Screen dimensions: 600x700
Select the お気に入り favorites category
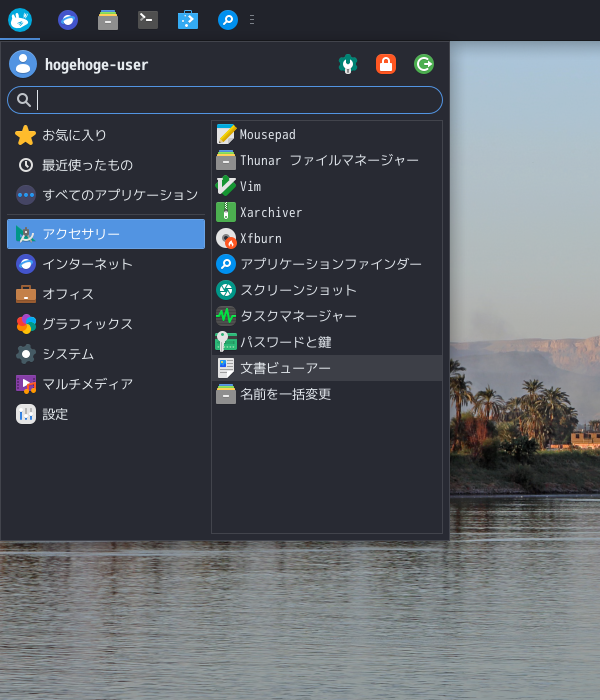click(x=106, y=135)
